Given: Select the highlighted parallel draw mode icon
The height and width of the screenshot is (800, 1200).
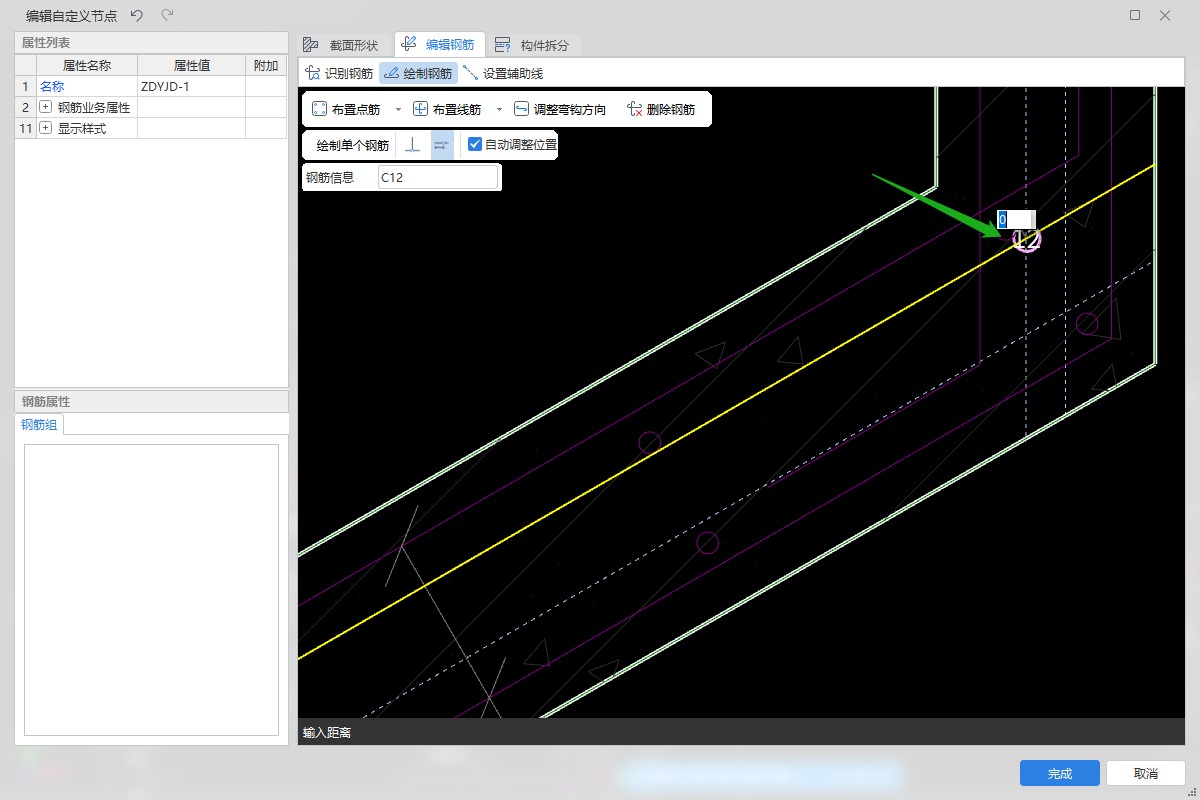Looking at the screenshot, I should pos(441,145).
